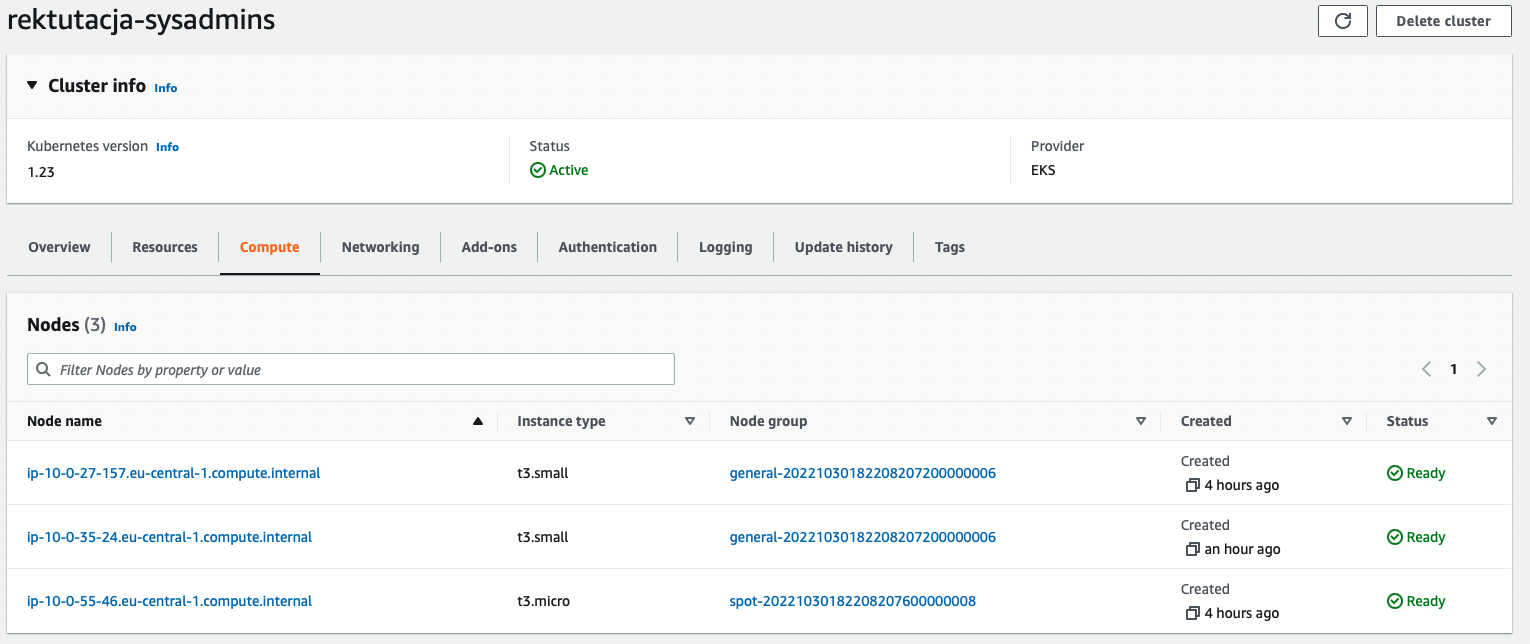Open node ip-10-0-27-157.eu-central-1.compute.internal
1530x644 pixels.
click(174, 473)
